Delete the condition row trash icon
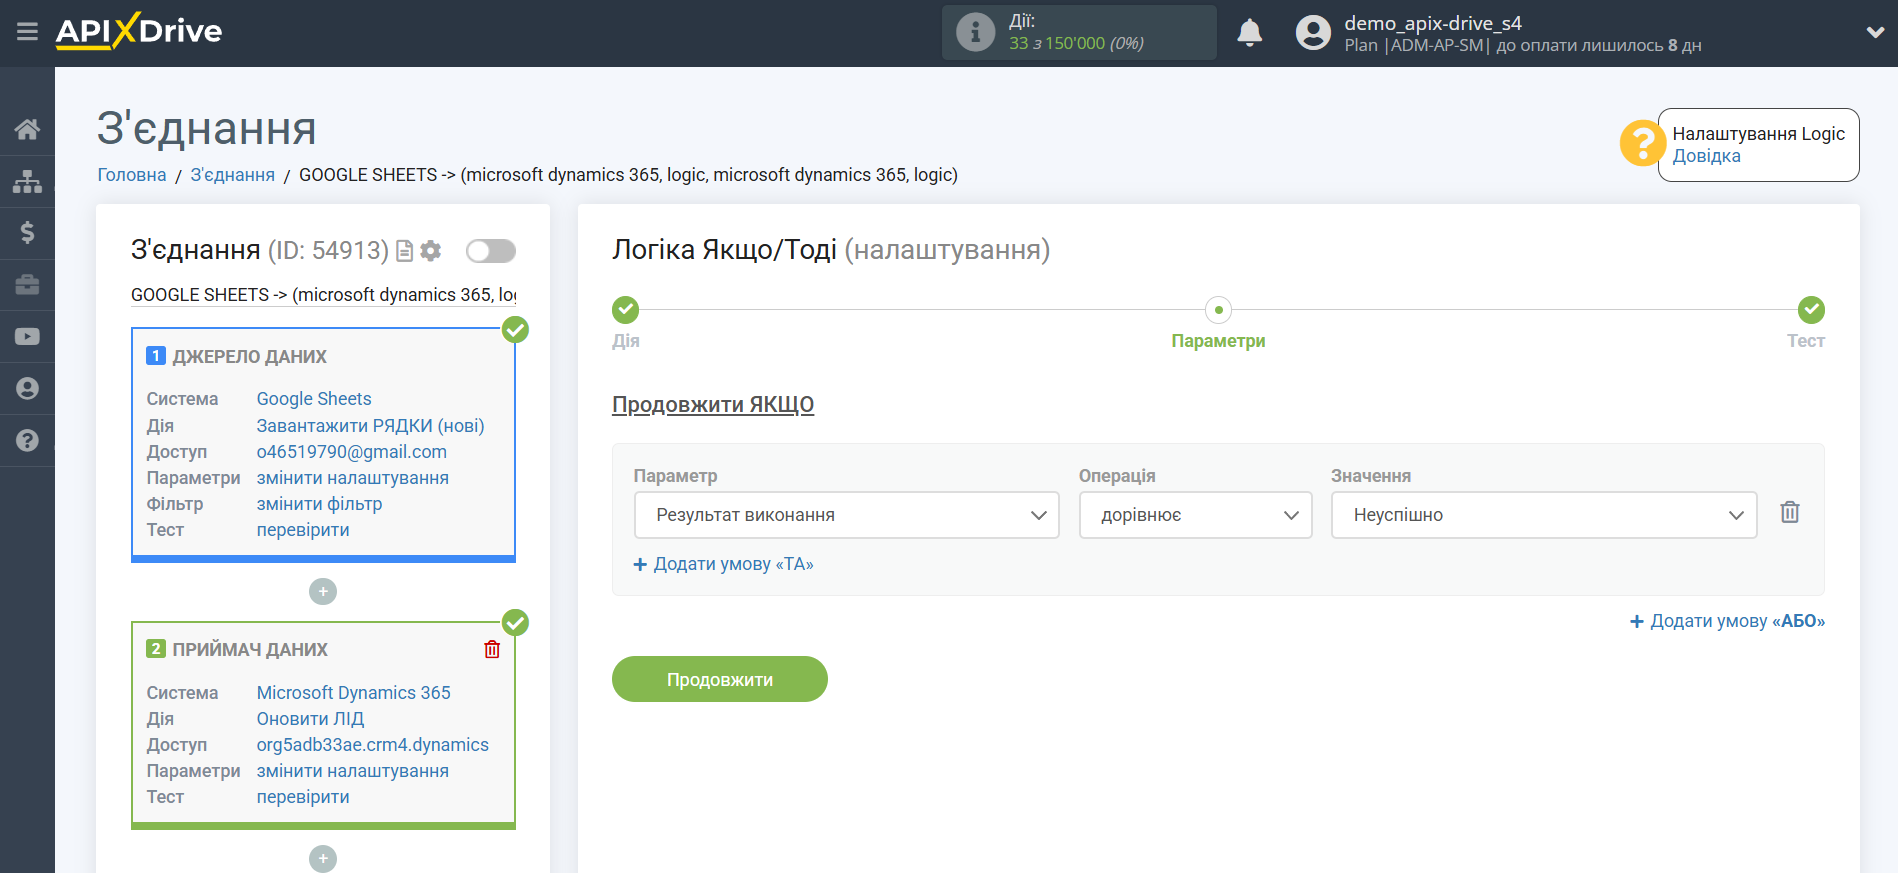1898x873 pixels. tap(1790, 513)
